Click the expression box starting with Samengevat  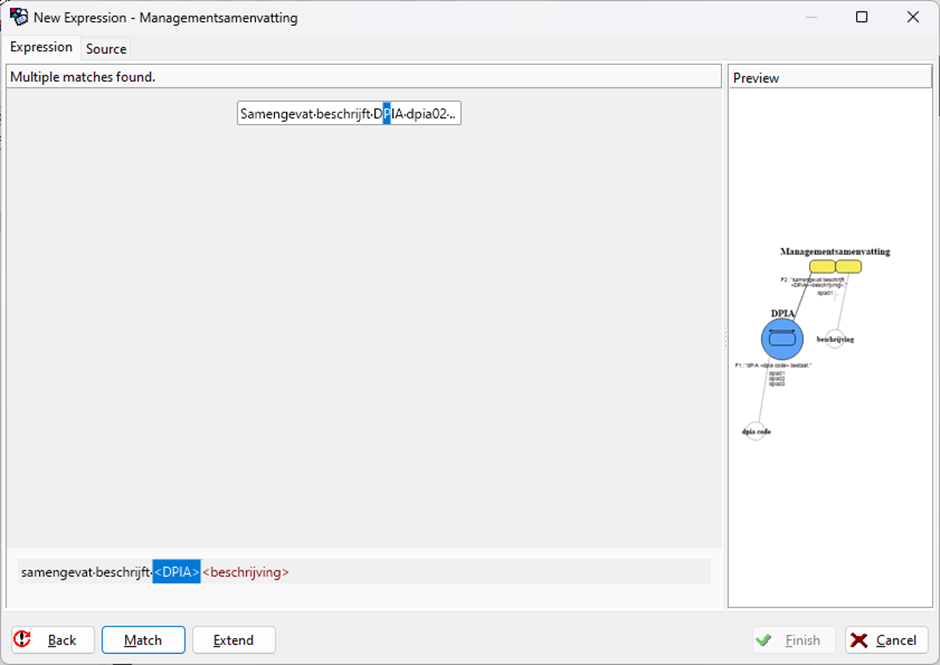tap(348, 114)
